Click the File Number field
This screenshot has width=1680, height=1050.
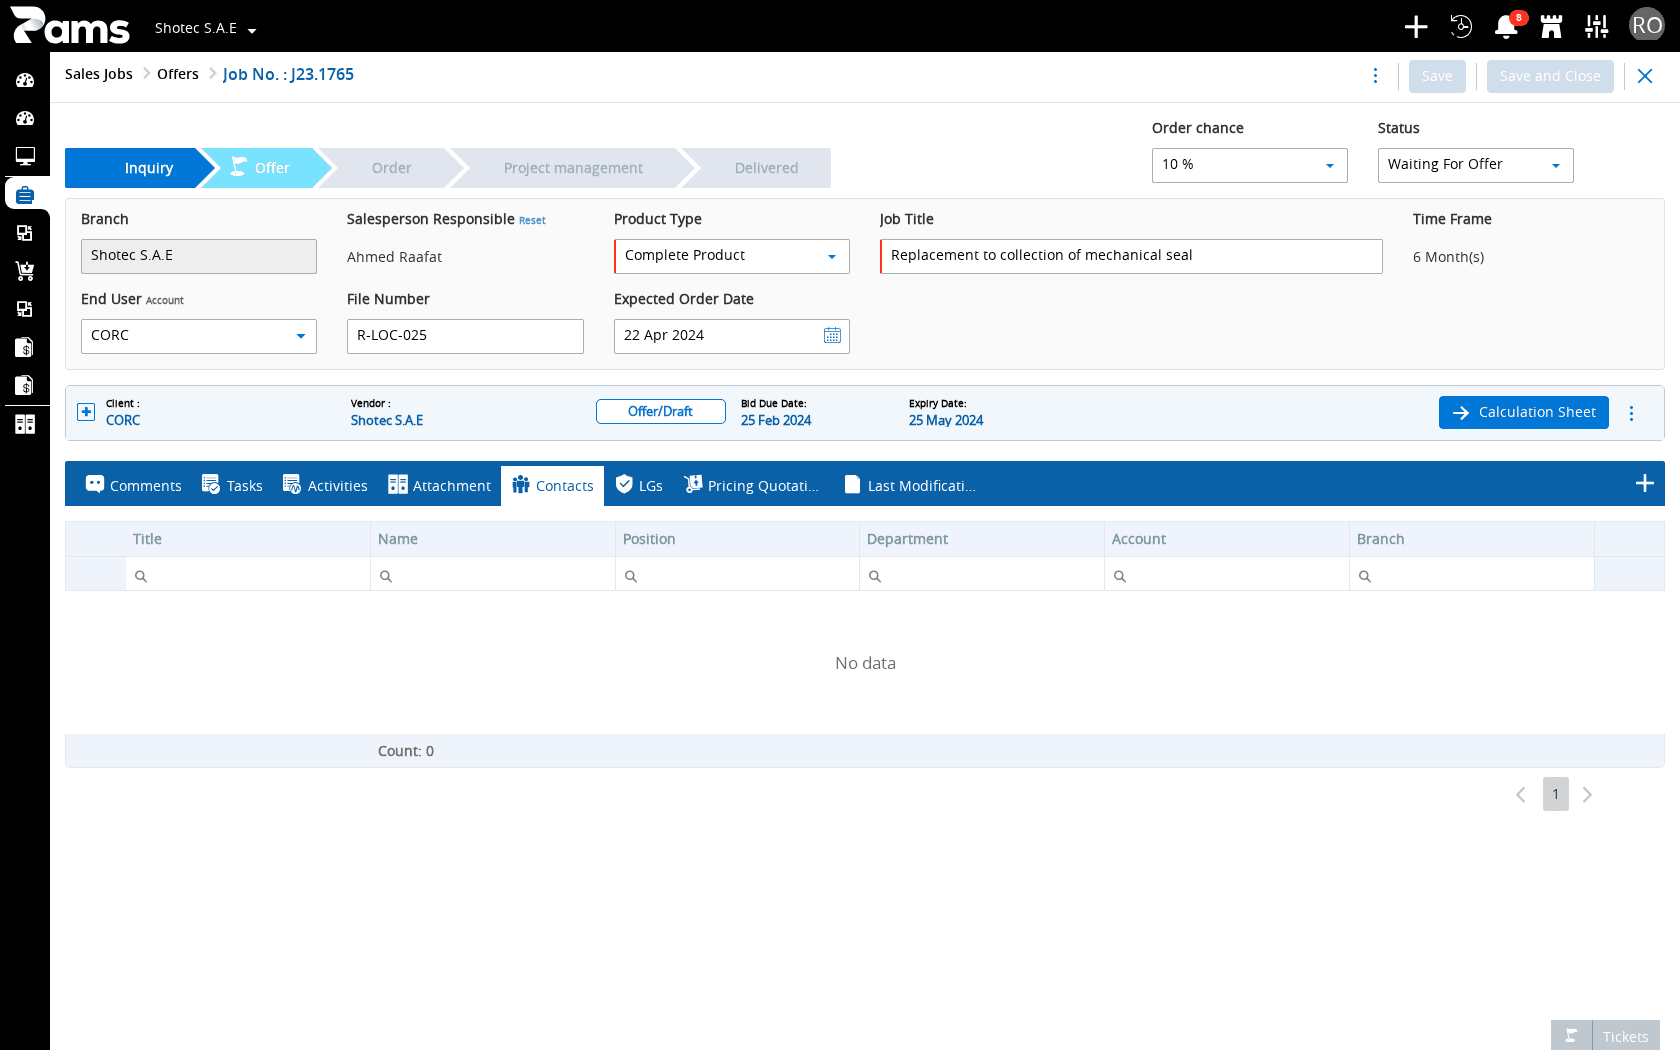[465, 336]
